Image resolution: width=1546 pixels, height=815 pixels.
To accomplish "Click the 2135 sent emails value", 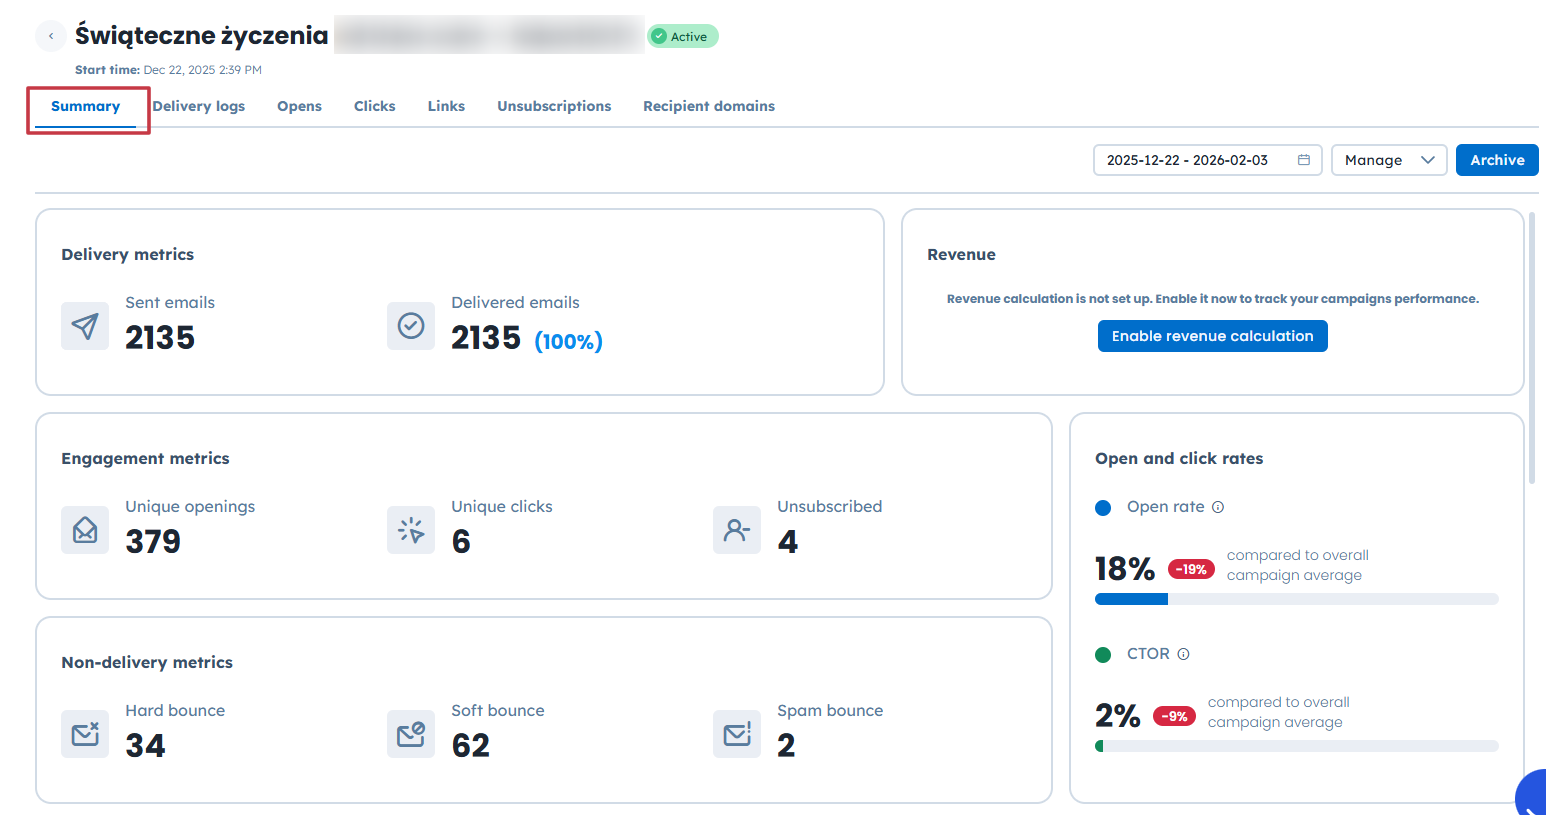I will click(160, 338).
